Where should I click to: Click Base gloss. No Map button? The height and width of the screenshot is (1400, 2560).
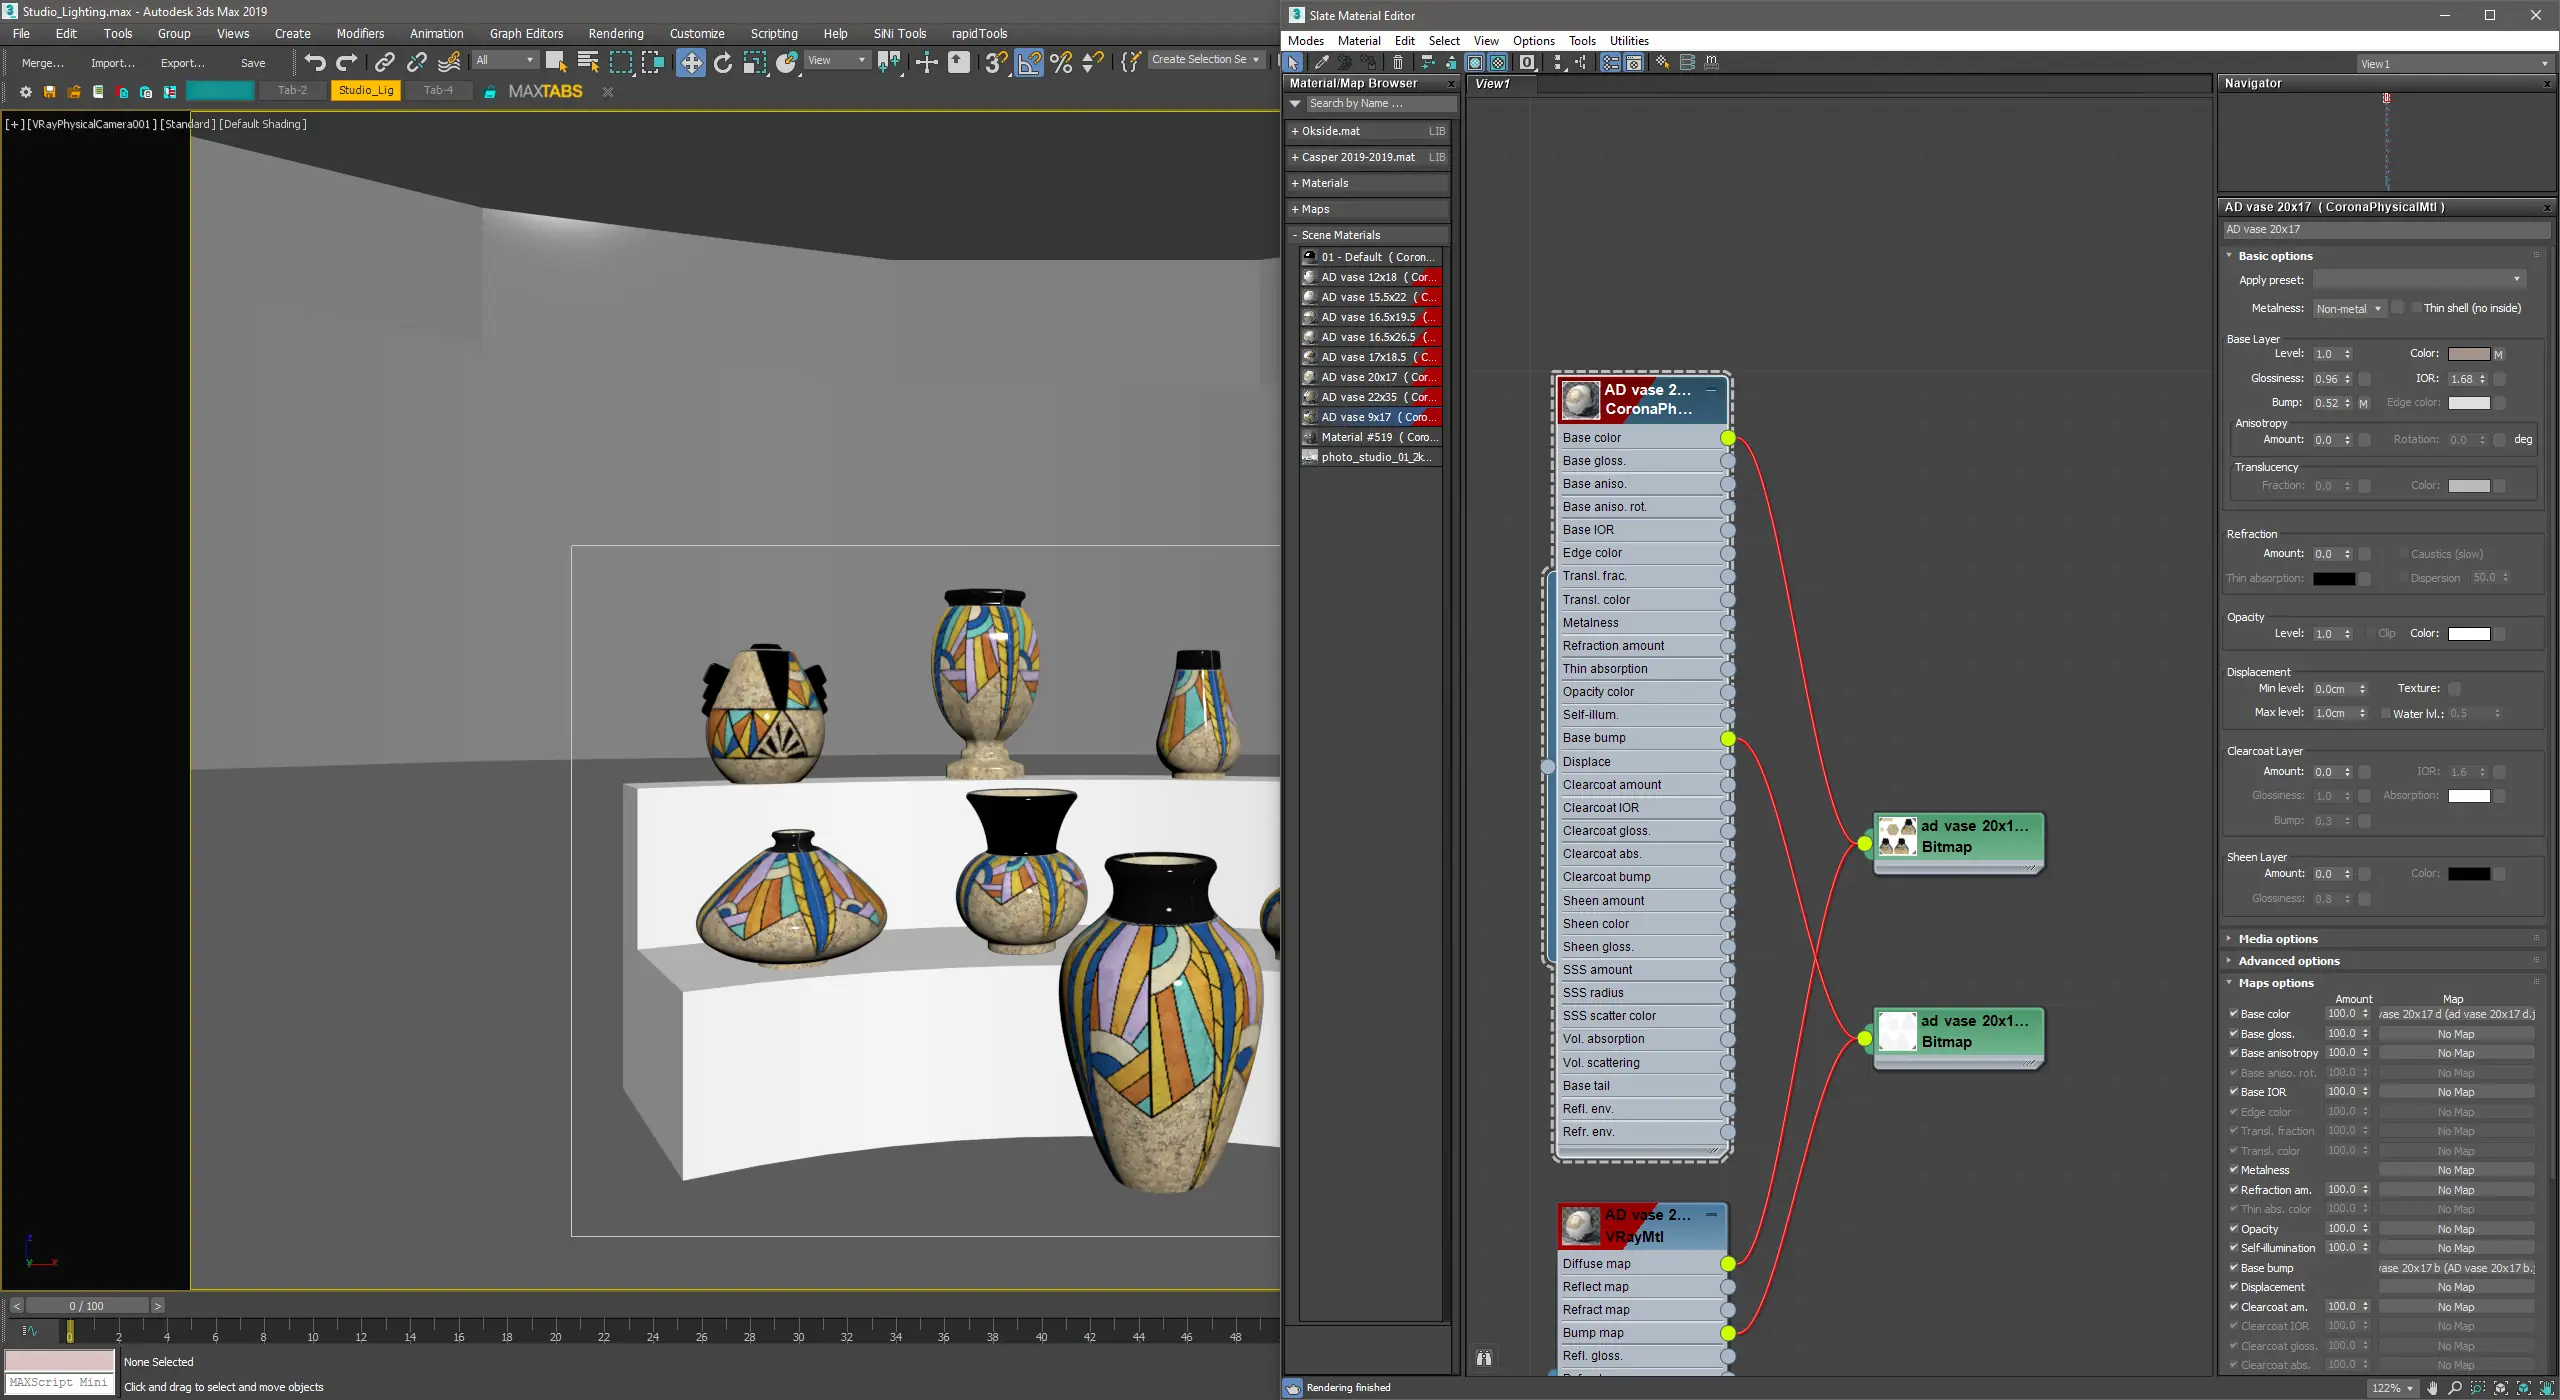click(x=2455, y=1034)
